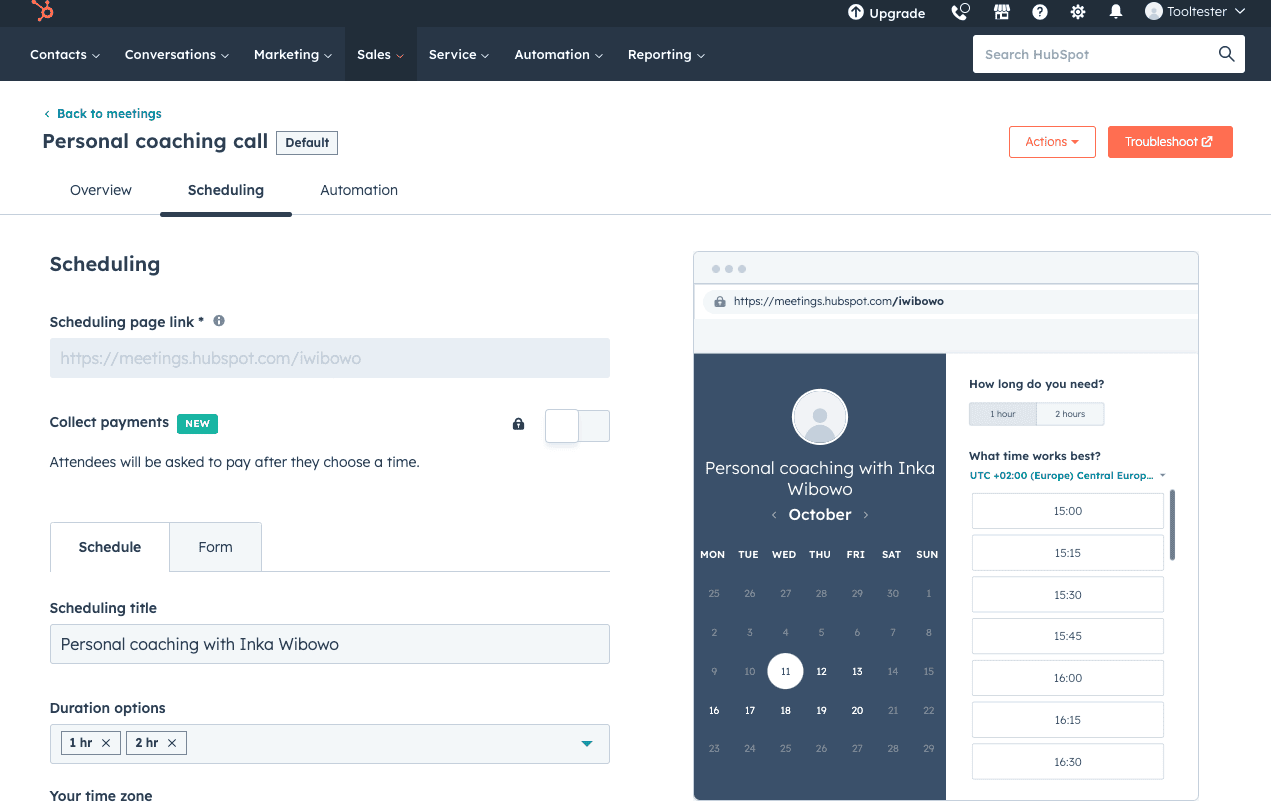Select October 18 in the calendar
Viewport: 1271px width, 810px height.
[x=786, y=711]
